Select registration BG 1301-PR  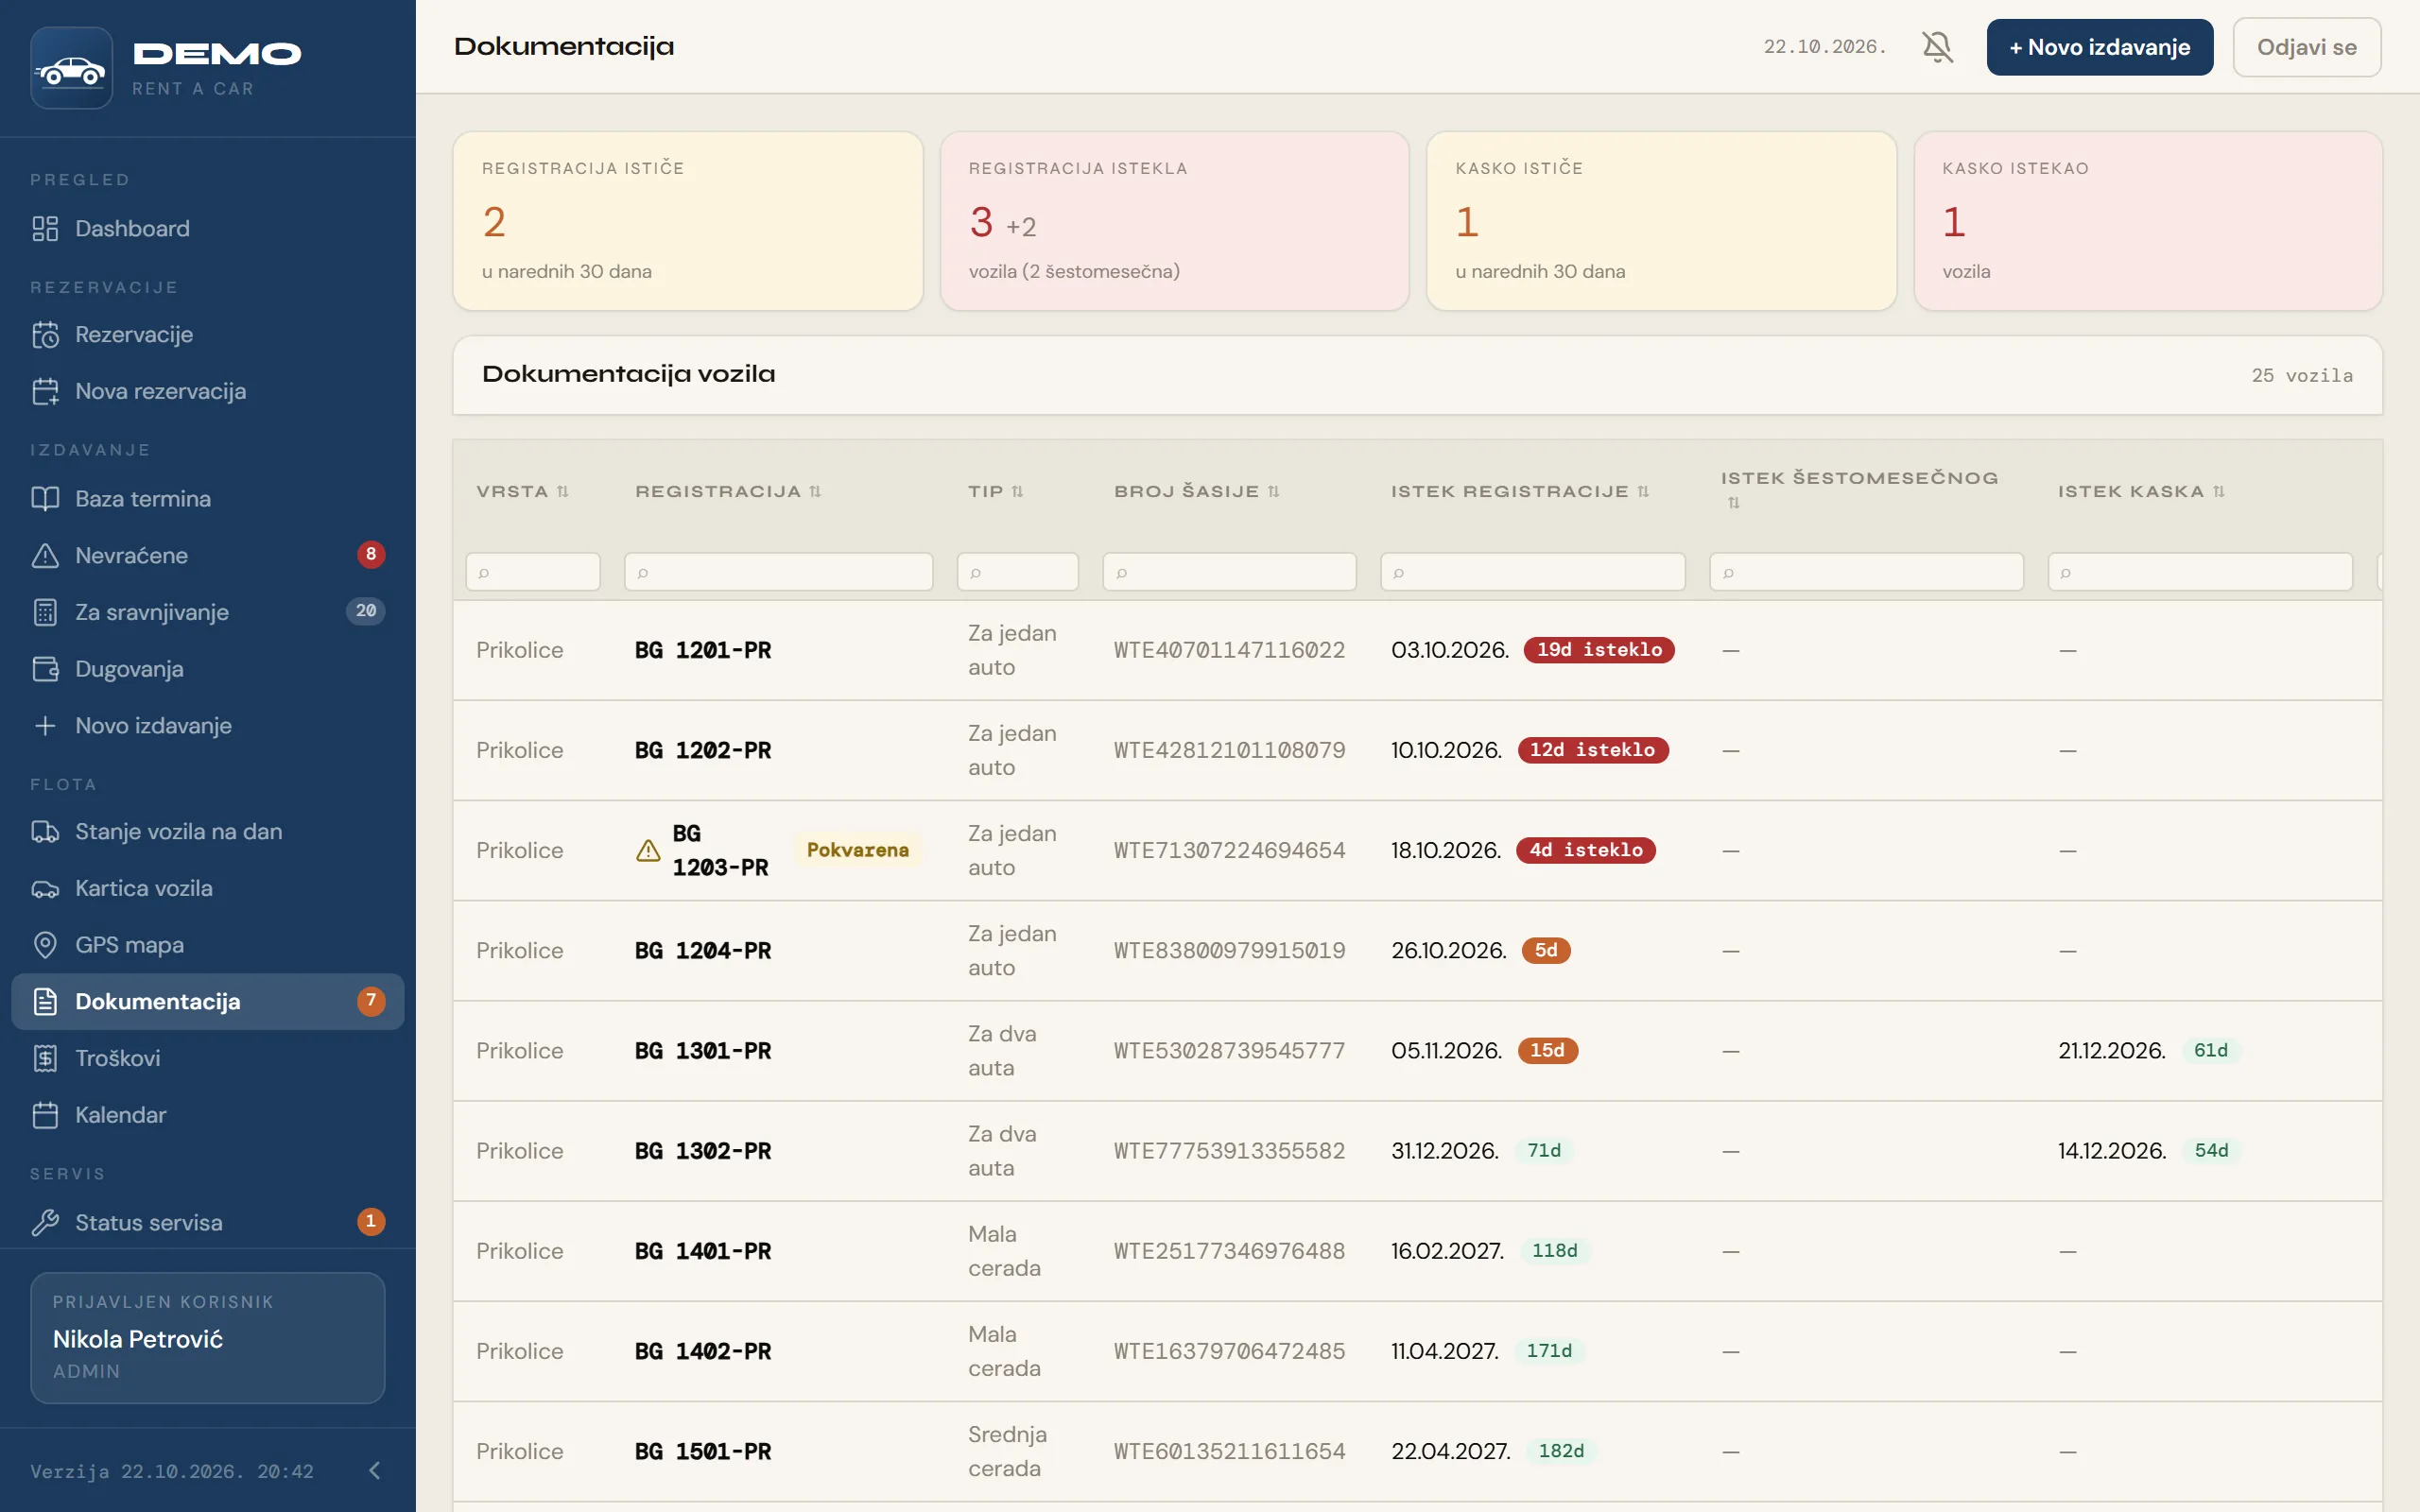[x=703, y=1051]
